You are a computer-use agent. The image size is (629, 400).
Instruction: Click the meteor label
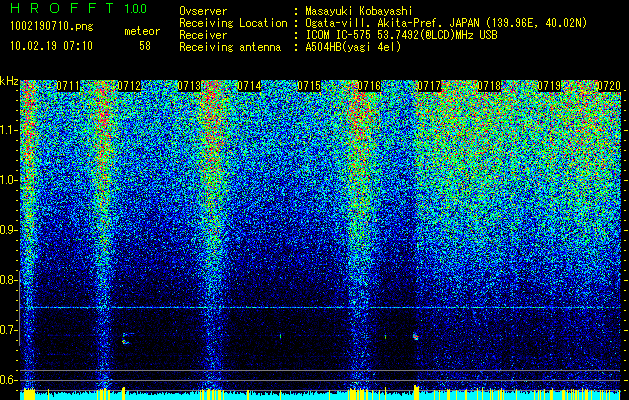tap(142, 31)
